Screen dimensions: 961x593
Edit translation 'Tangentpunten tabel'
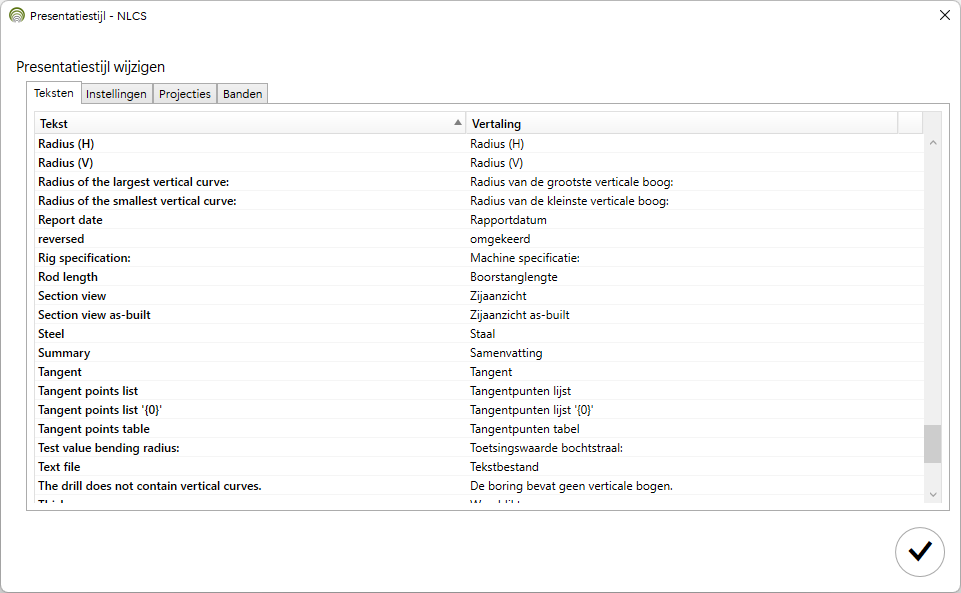click(x=525, y=429)
